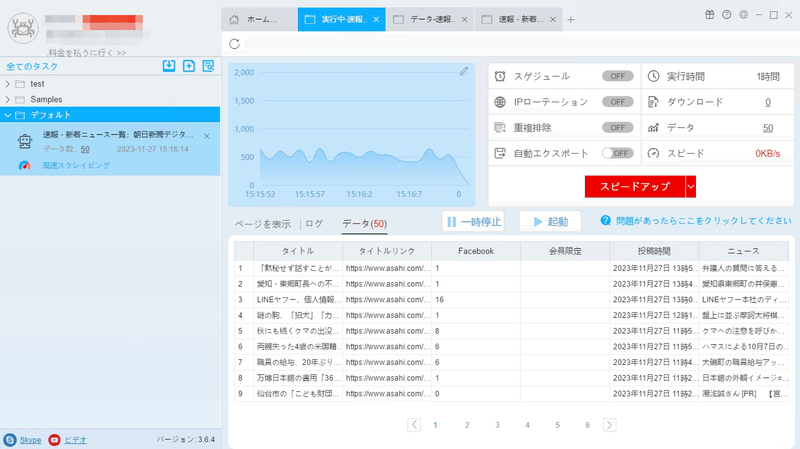Click the pencil edit icon on the chart

coord(464,71)
